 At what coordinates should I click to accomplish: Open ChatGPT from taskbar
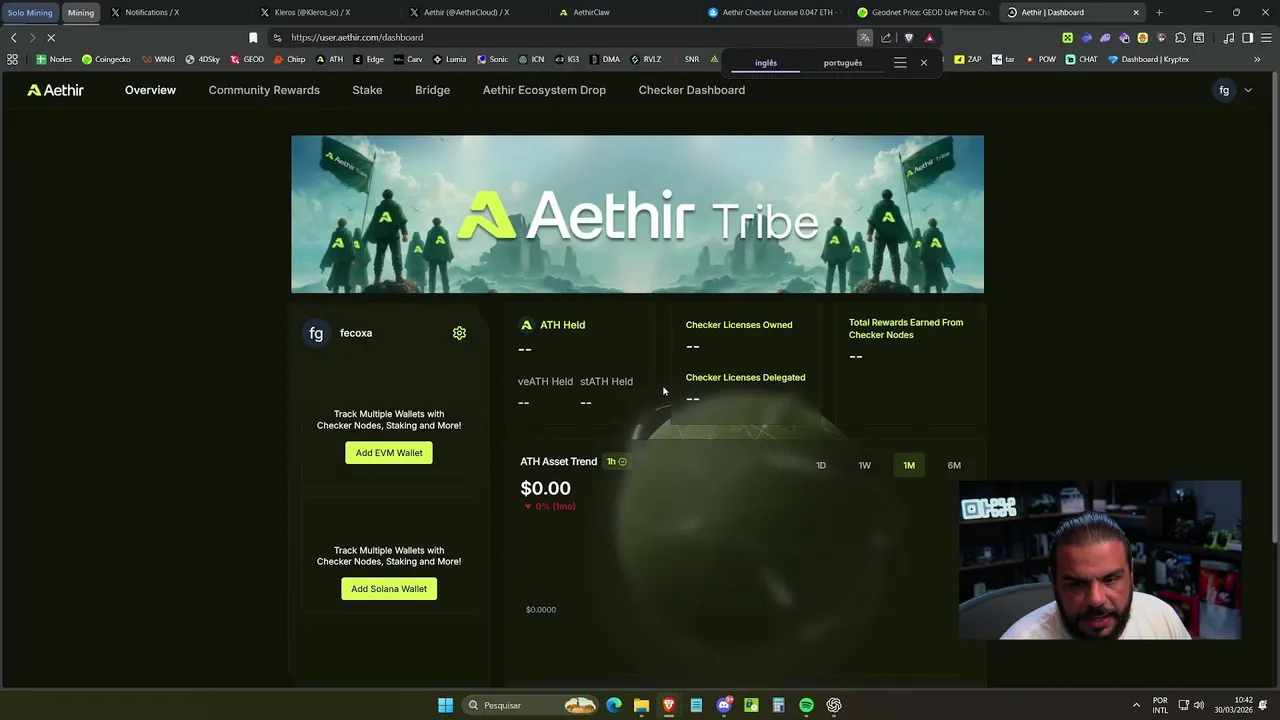pyautogui.click(x=834, y=705)
